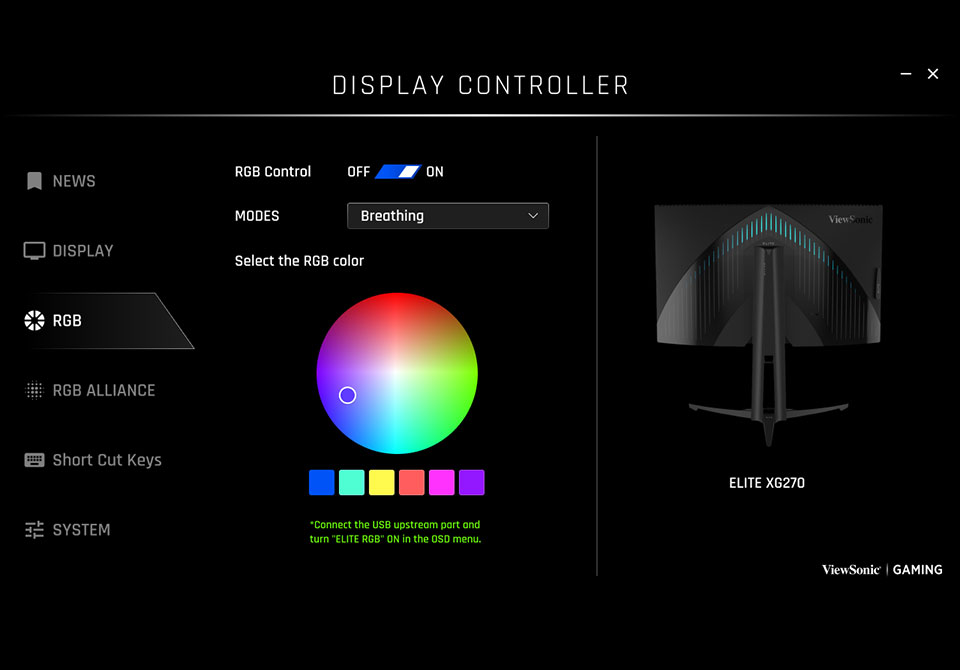Open the MODES dropdown showing Breathing

click(448, 216)
